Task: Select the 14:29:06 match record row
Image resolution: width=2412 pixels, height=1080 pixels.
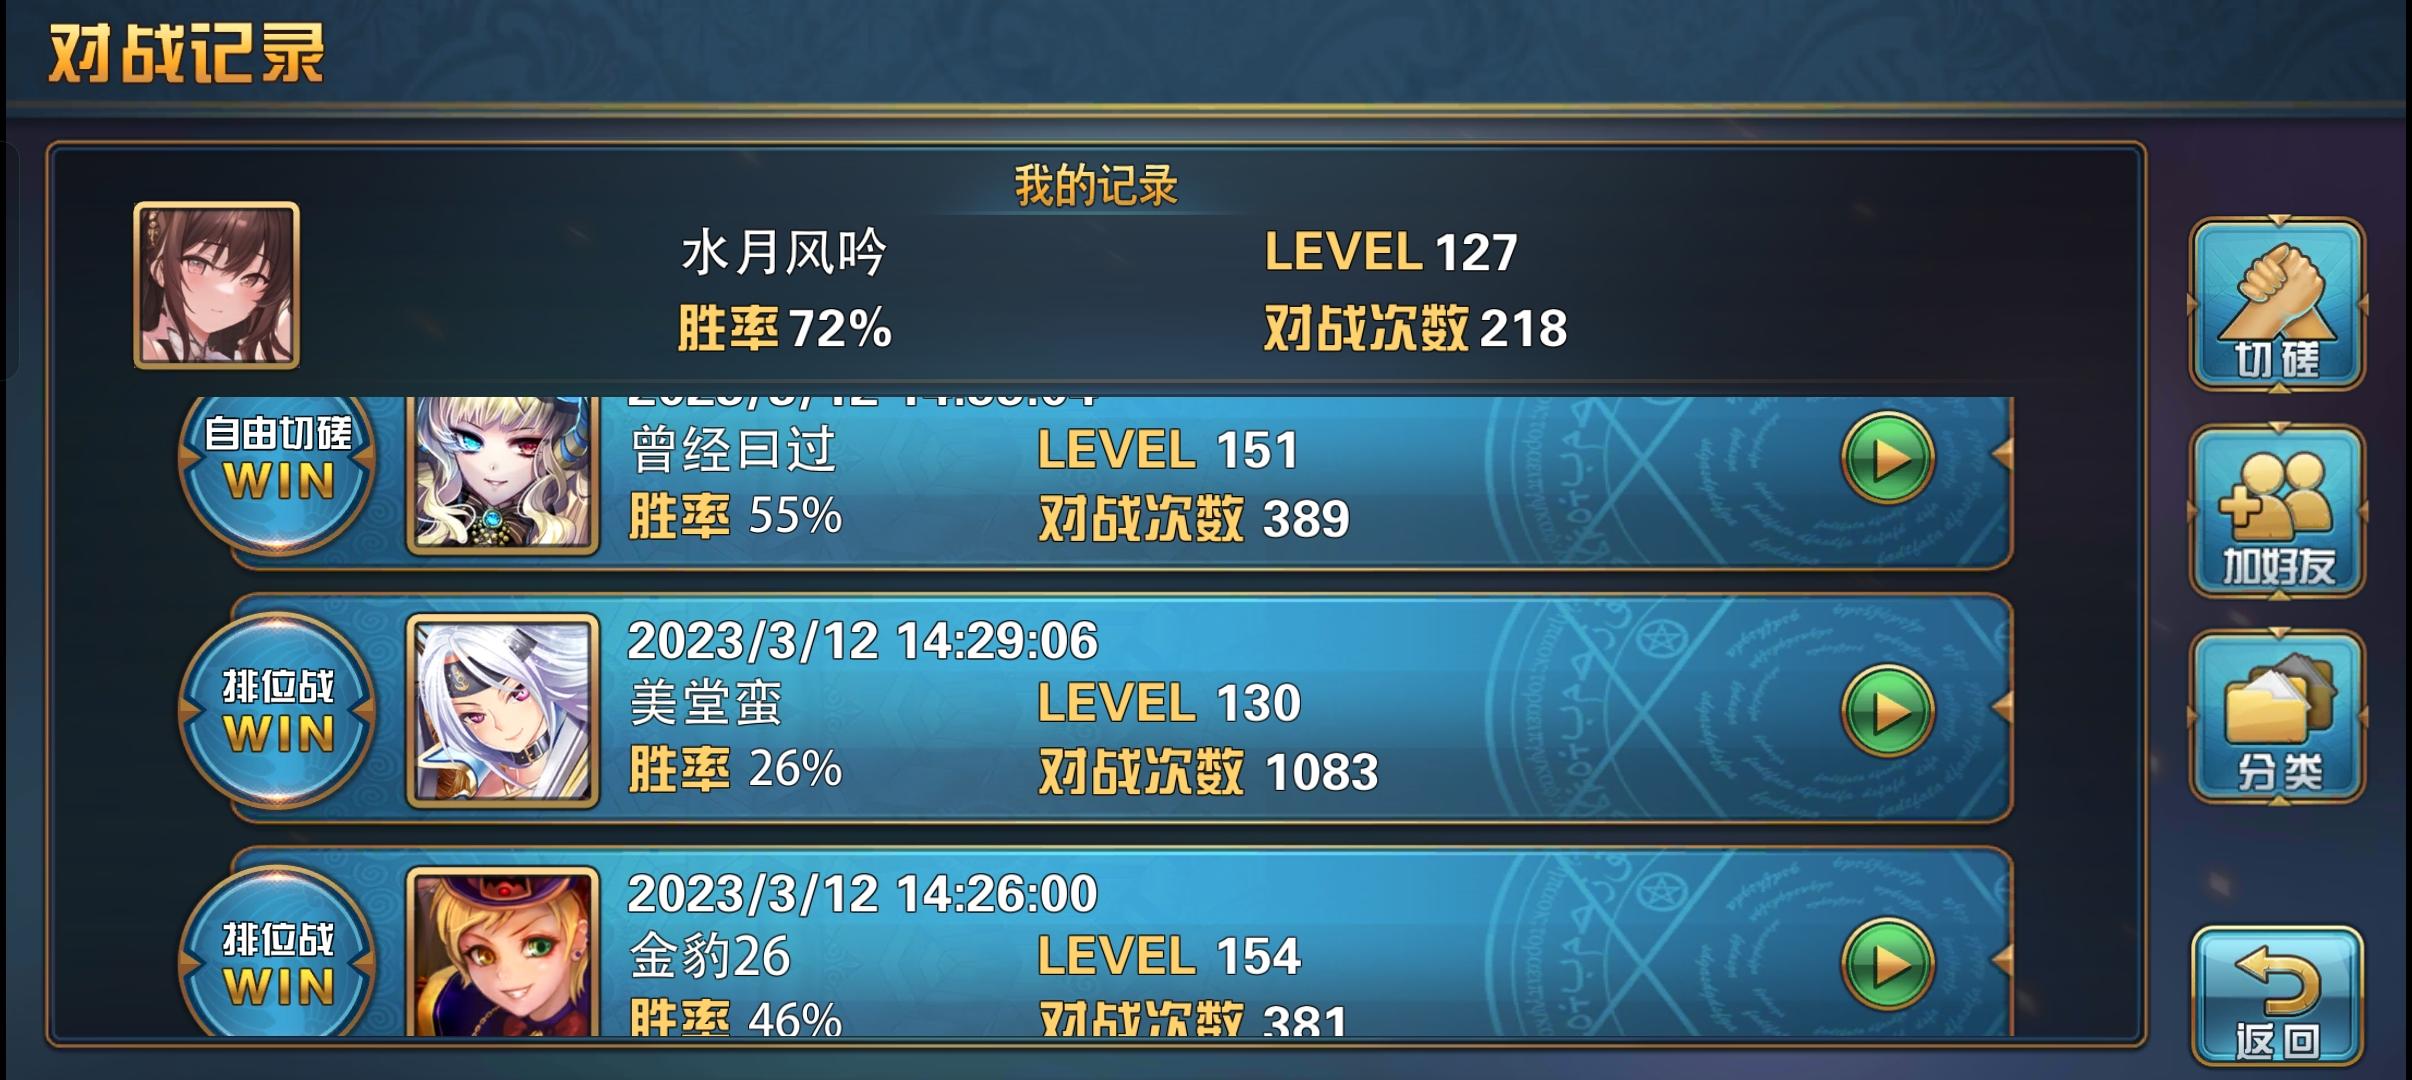Action: click(1121, 709)
